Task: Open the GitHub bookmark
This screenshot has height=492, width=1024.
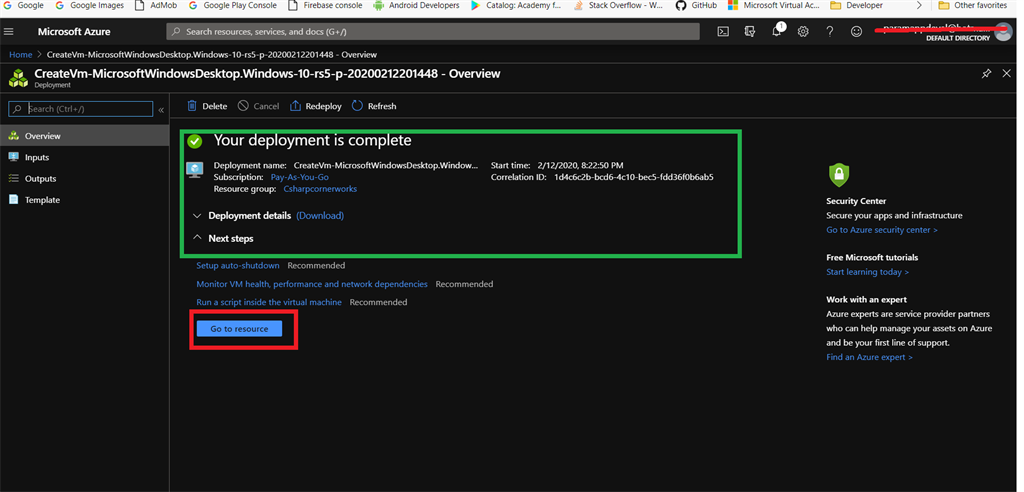Action: point(696,5)
